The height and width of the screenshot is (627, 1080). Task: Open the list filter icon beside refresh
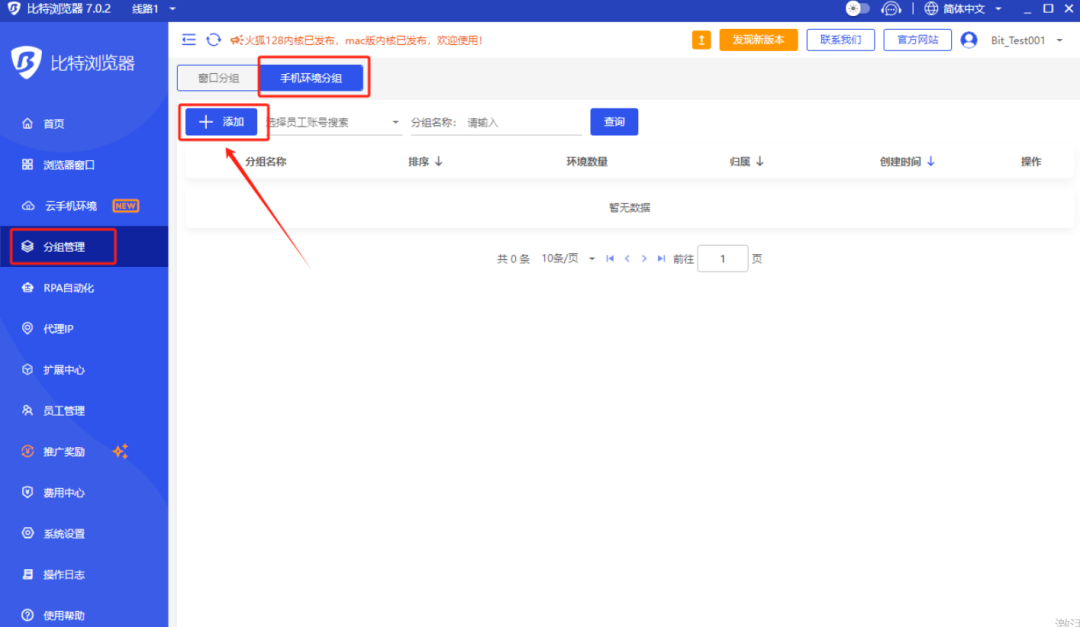pyautogui.click(x=188, y=39)
